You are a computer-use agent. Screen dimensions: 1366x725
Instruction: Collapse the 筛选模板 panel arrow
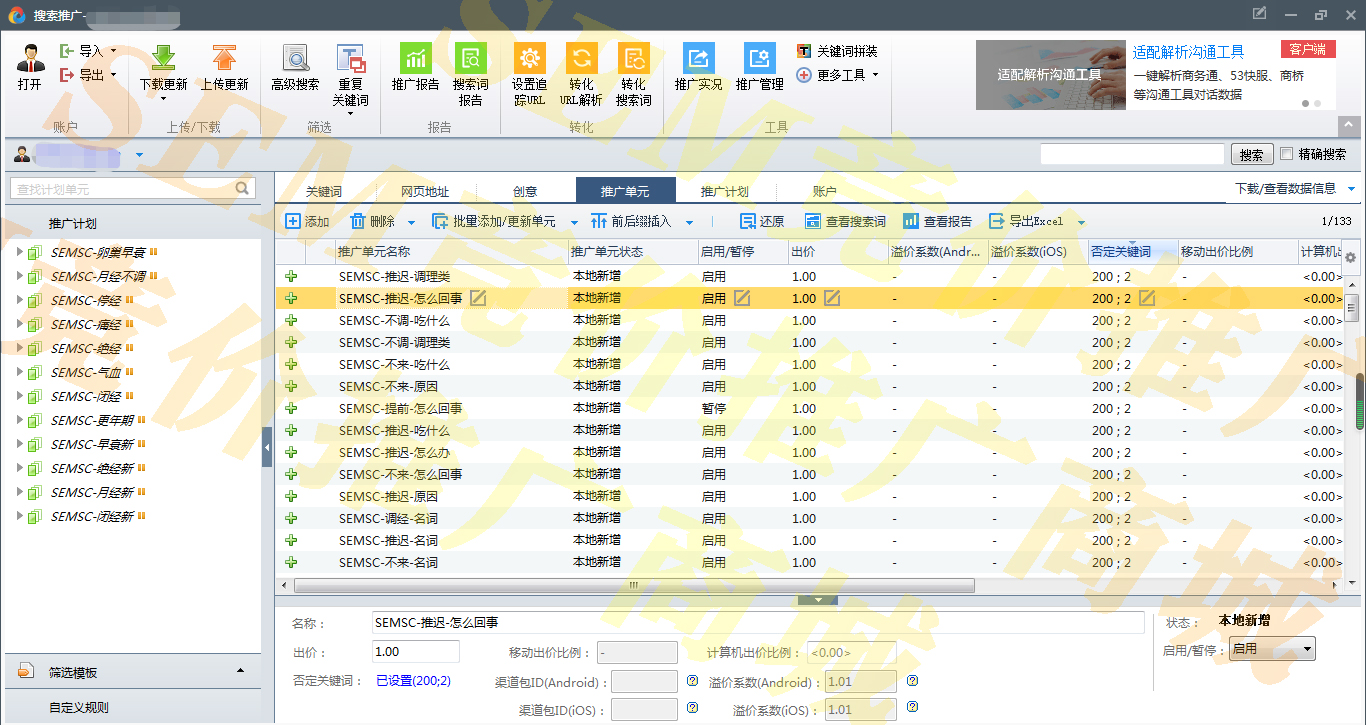click(x=240, y=671)
